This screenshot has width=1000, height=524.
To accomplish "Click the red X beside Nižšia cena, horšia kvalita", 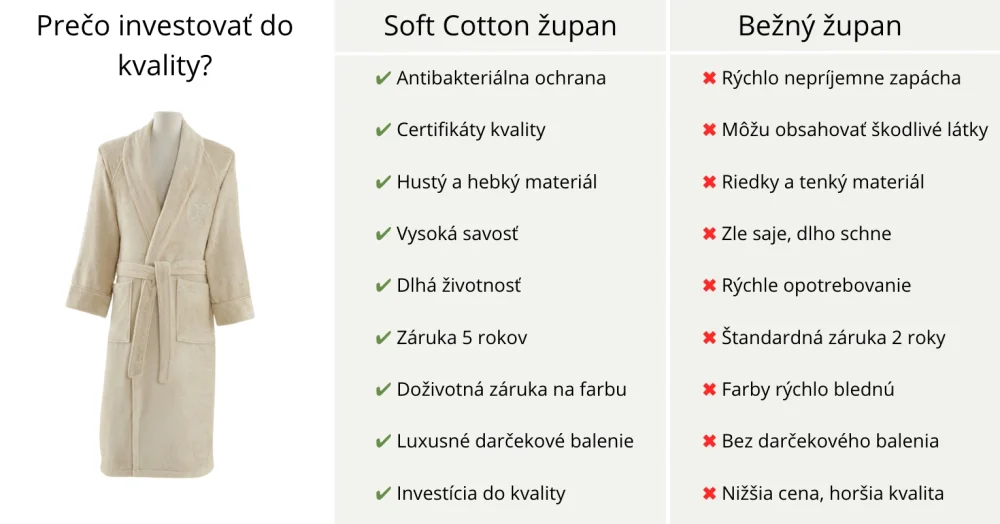I will (709, 493).
